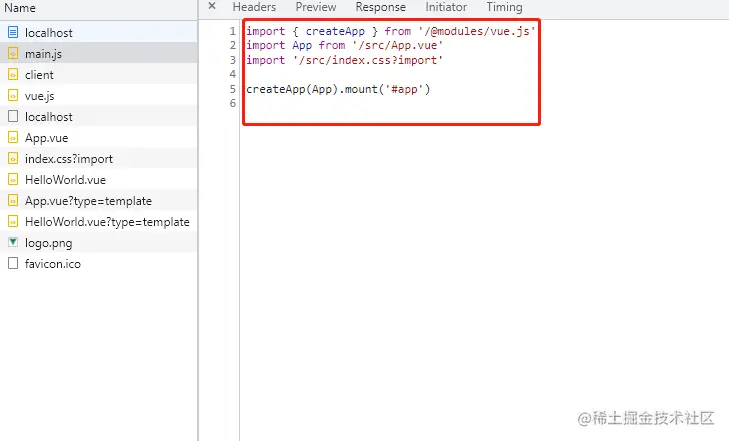The width and height of the screenshot is (729, 441).
Task: Select the logo.png request
Action: pyautogui.click(x=99, y=242)
